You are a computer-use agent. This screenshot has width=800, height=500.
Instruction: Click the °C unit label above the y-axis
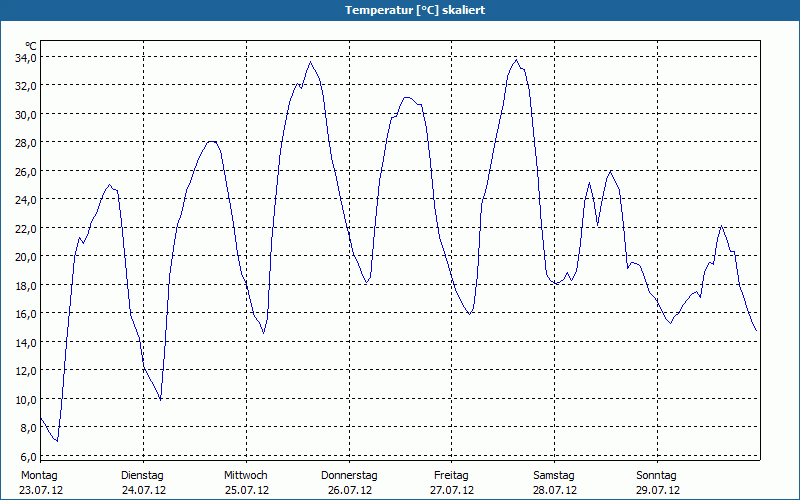pyautogui.click(x=31, y=46)
